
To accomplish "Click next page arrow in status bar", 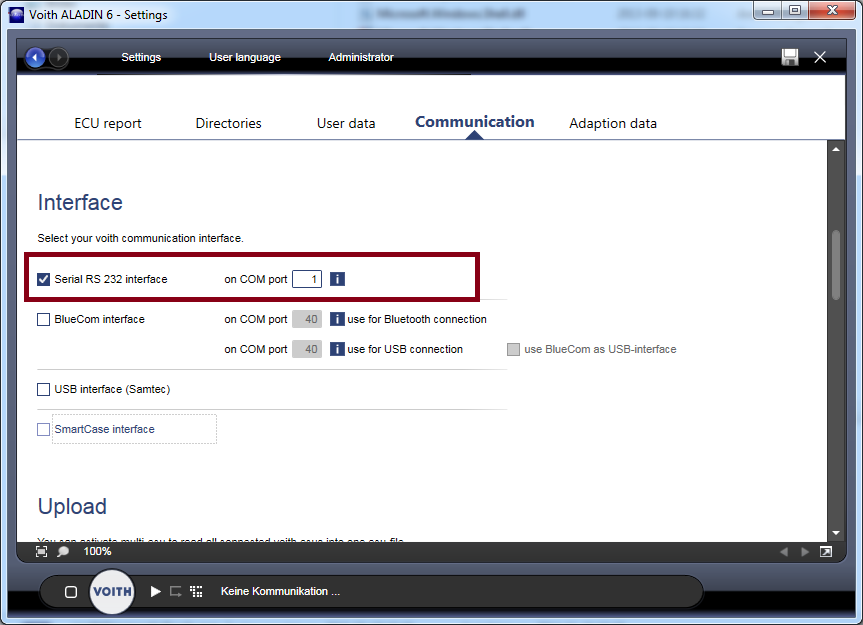I will click(x=805, y=551).
